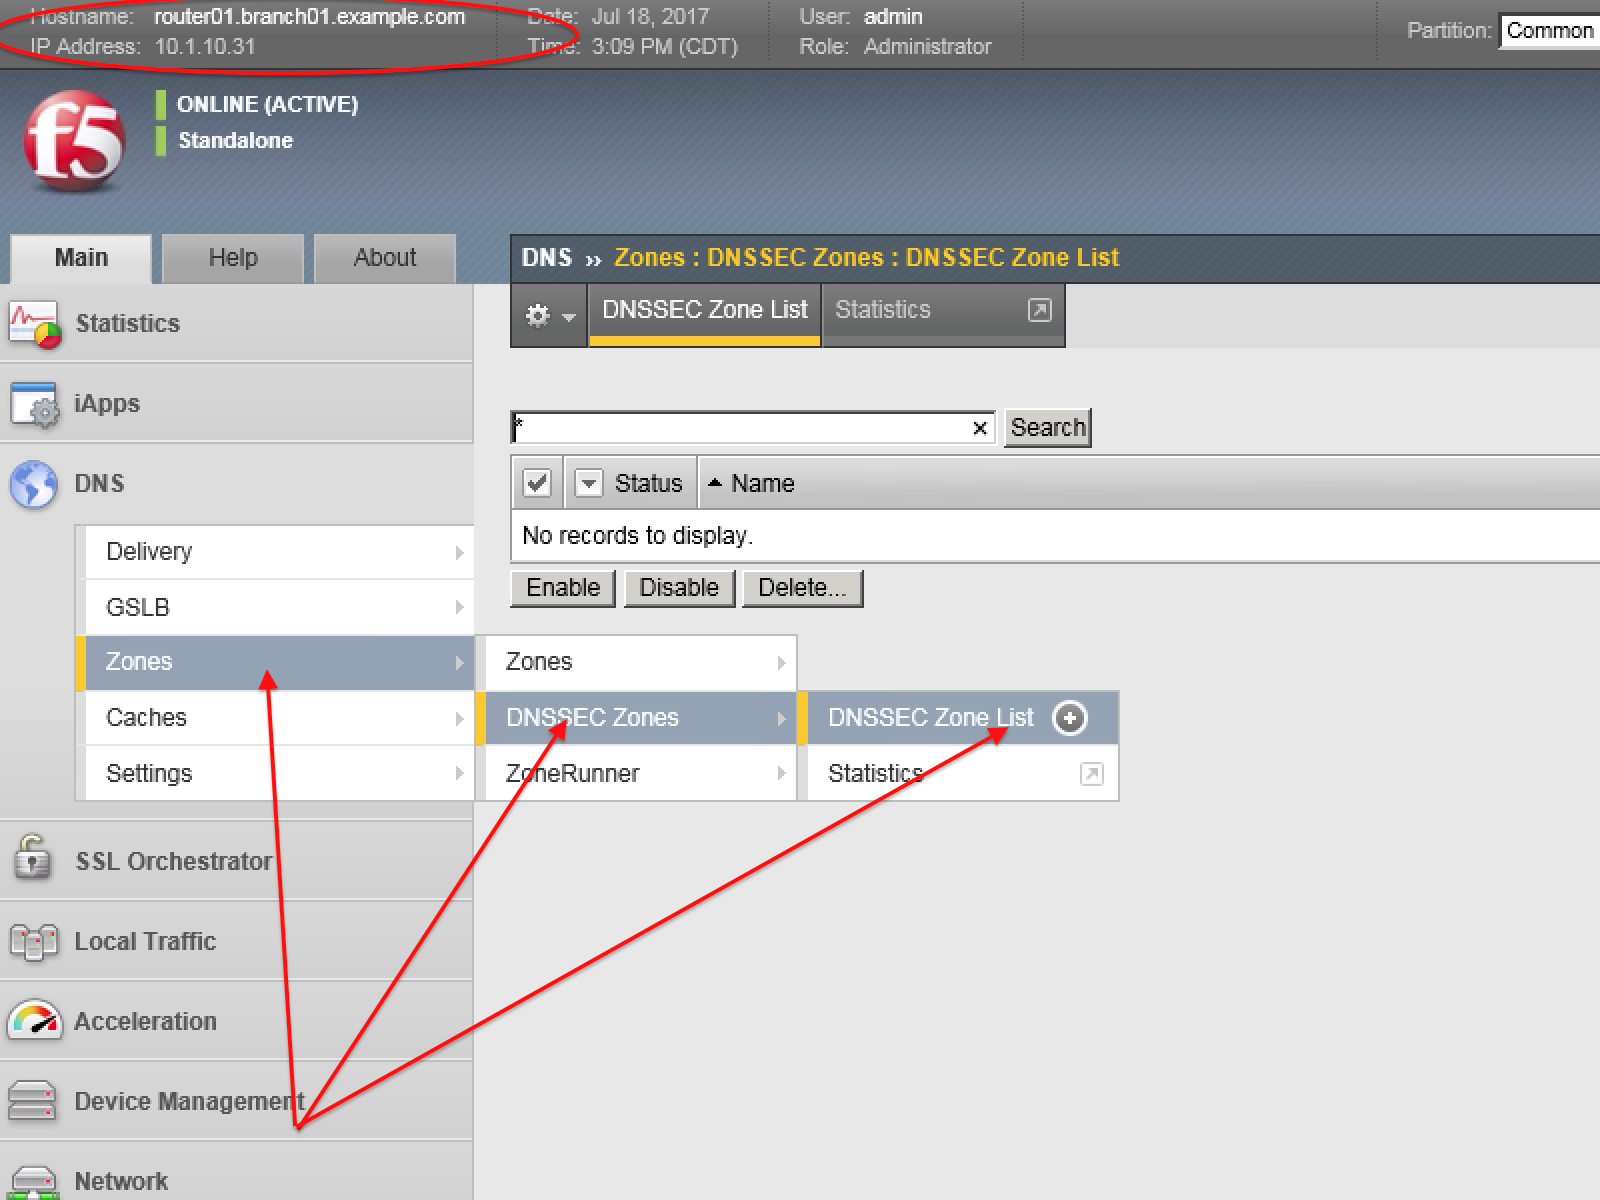Sort table by Name column

pyautogui.click(x=762, y=484)
